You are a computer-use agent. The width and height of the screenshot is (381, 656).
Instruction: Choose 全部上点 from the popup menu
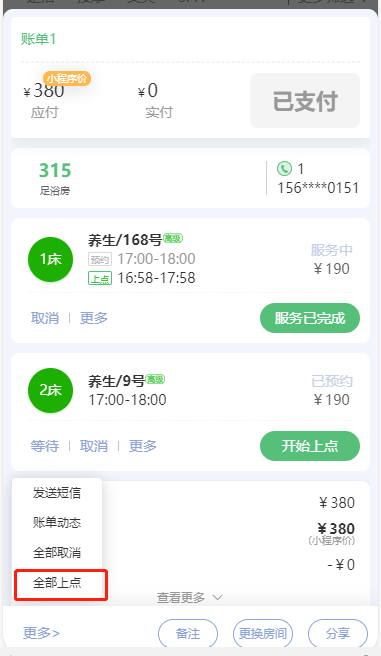click(x=57, y=583)
